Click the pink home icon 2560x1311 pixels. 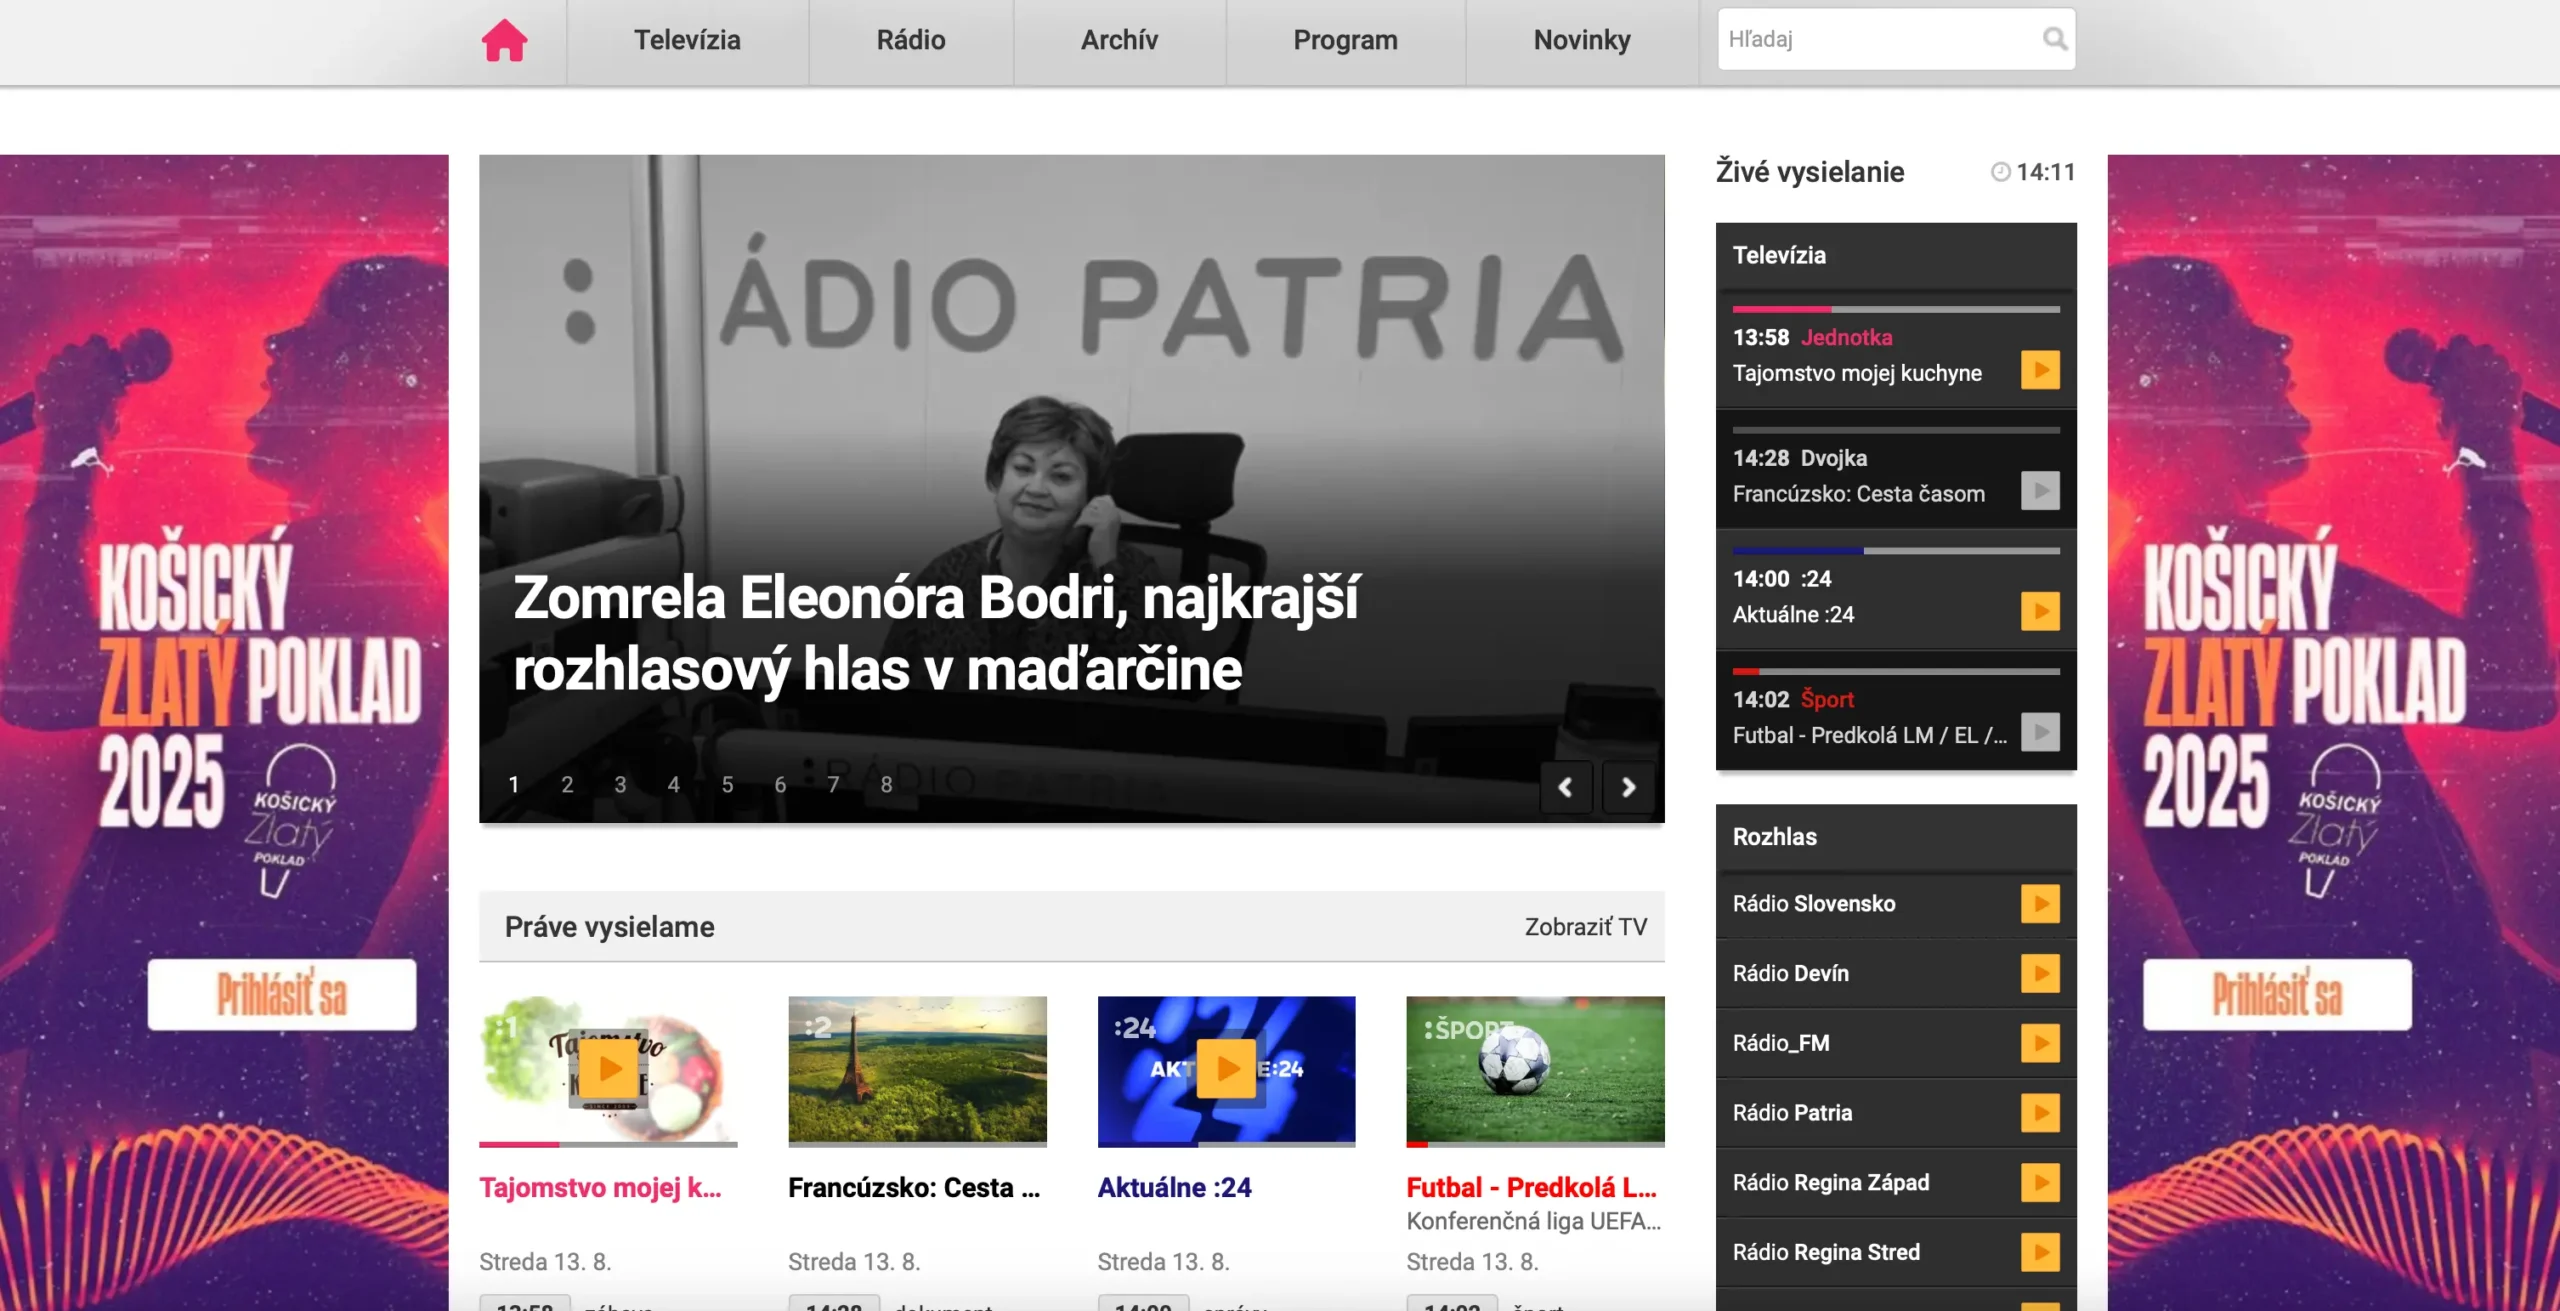[x=504, y=41]
